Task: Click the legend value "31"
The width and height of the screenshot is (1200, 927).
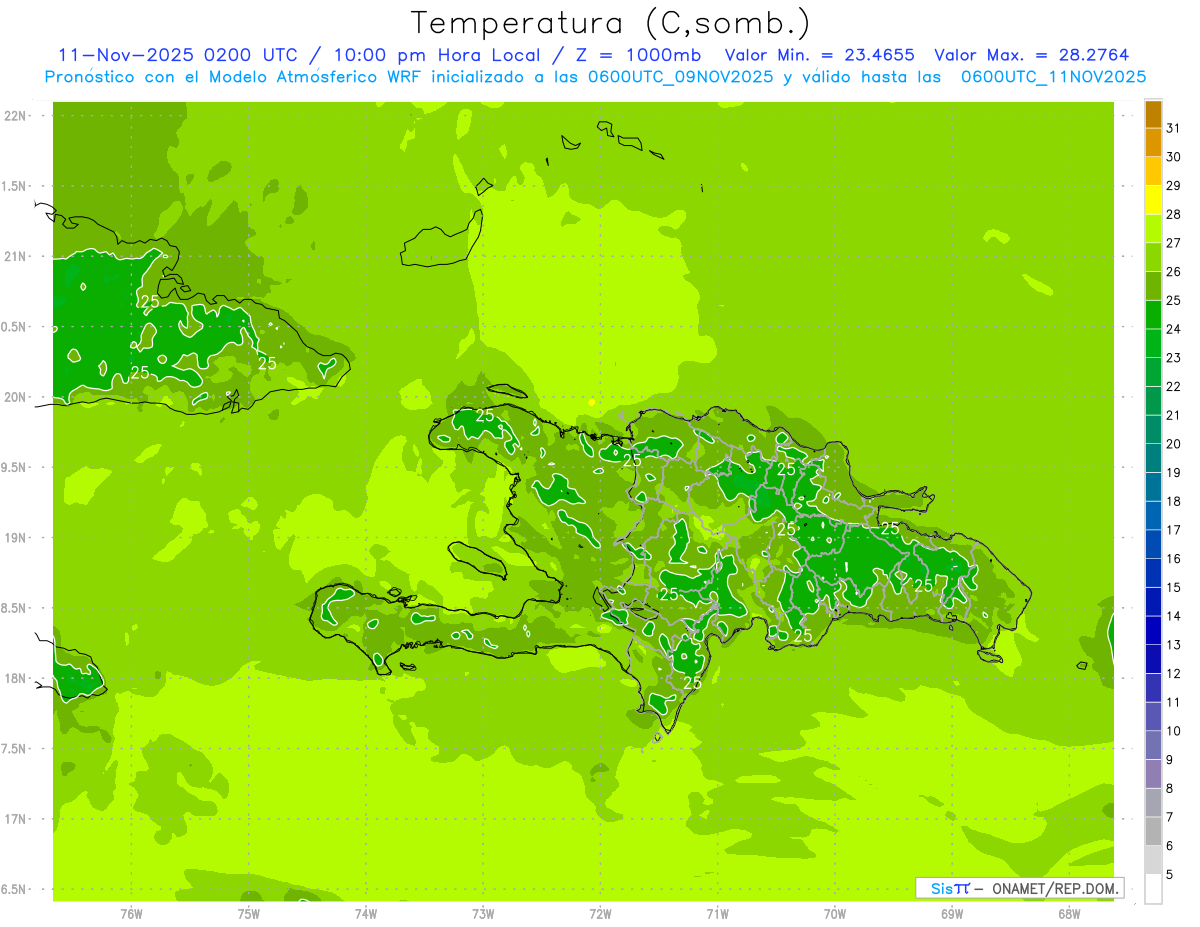Action: pos(1173,128)
